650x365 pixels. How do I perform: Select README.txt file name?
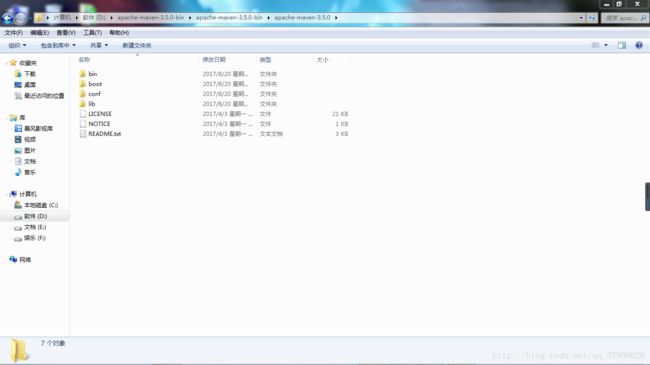[104, 134]
